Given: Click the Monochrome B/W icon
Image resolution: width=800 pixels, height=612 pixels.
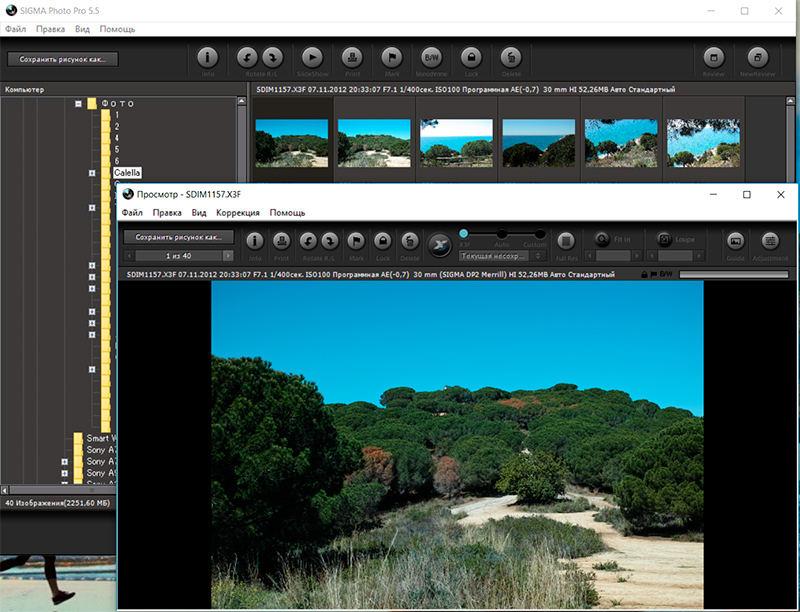Looking at the screenshot, I should (x=432, y=58).
